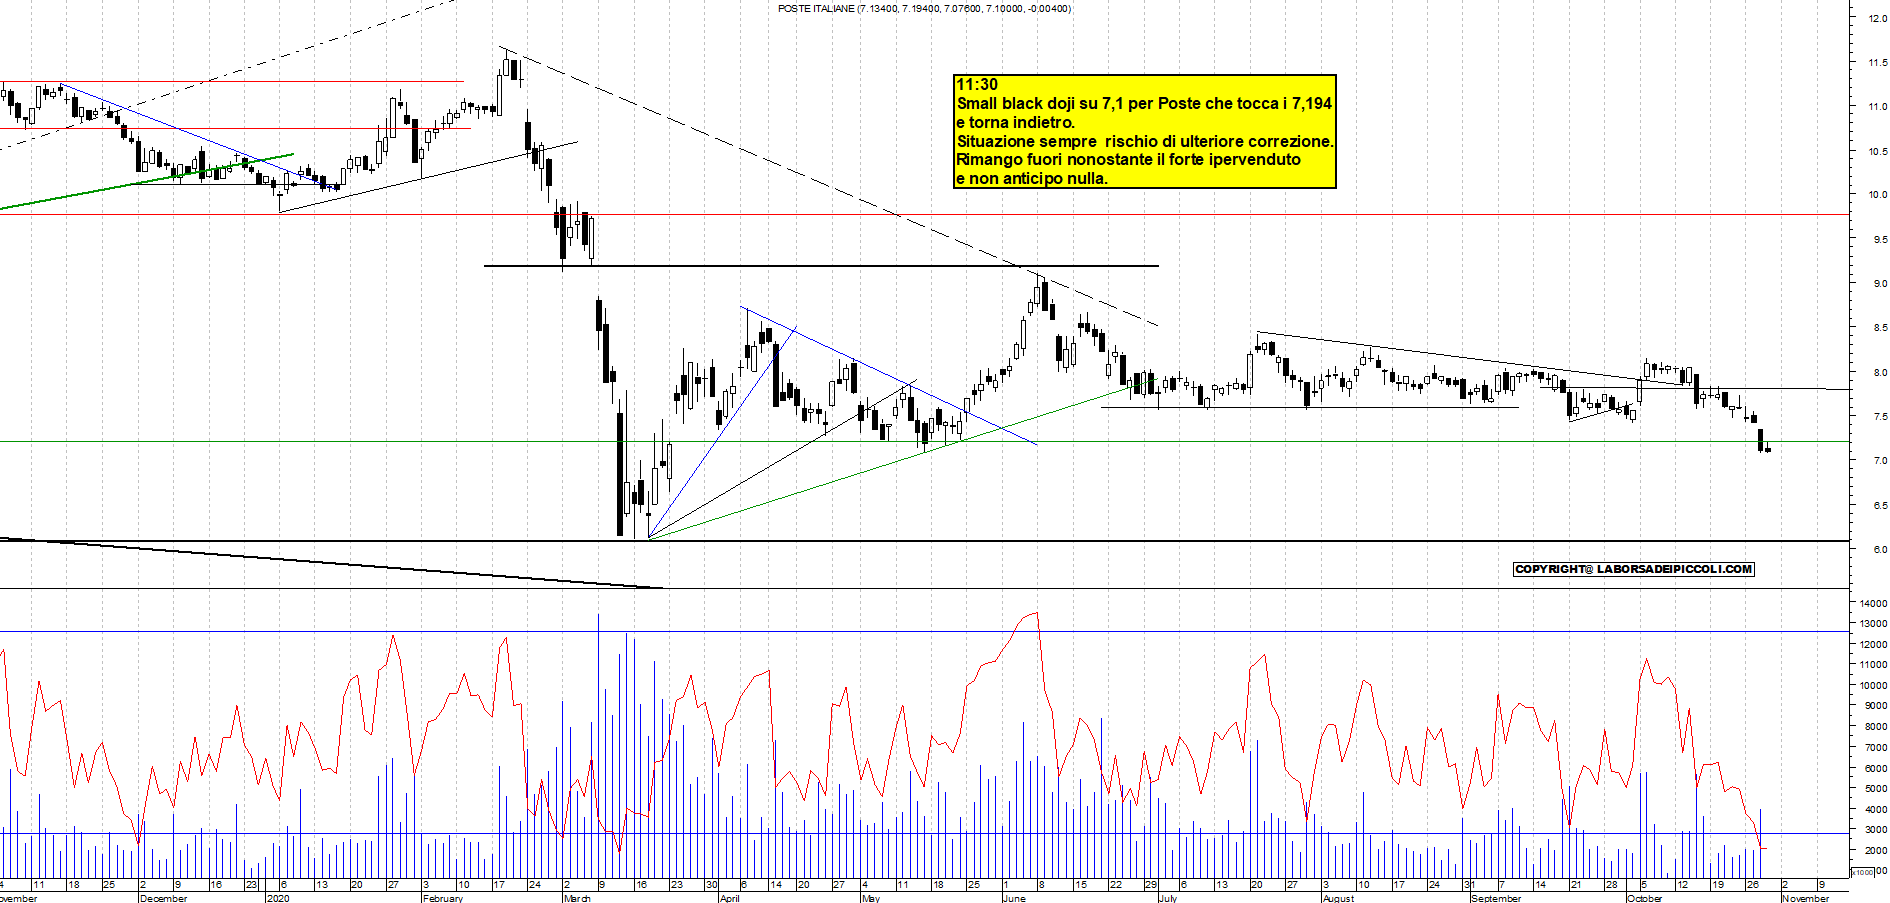Click the March month label
The height and width of the screenshot is (903, 1890).
coord(577,898)
